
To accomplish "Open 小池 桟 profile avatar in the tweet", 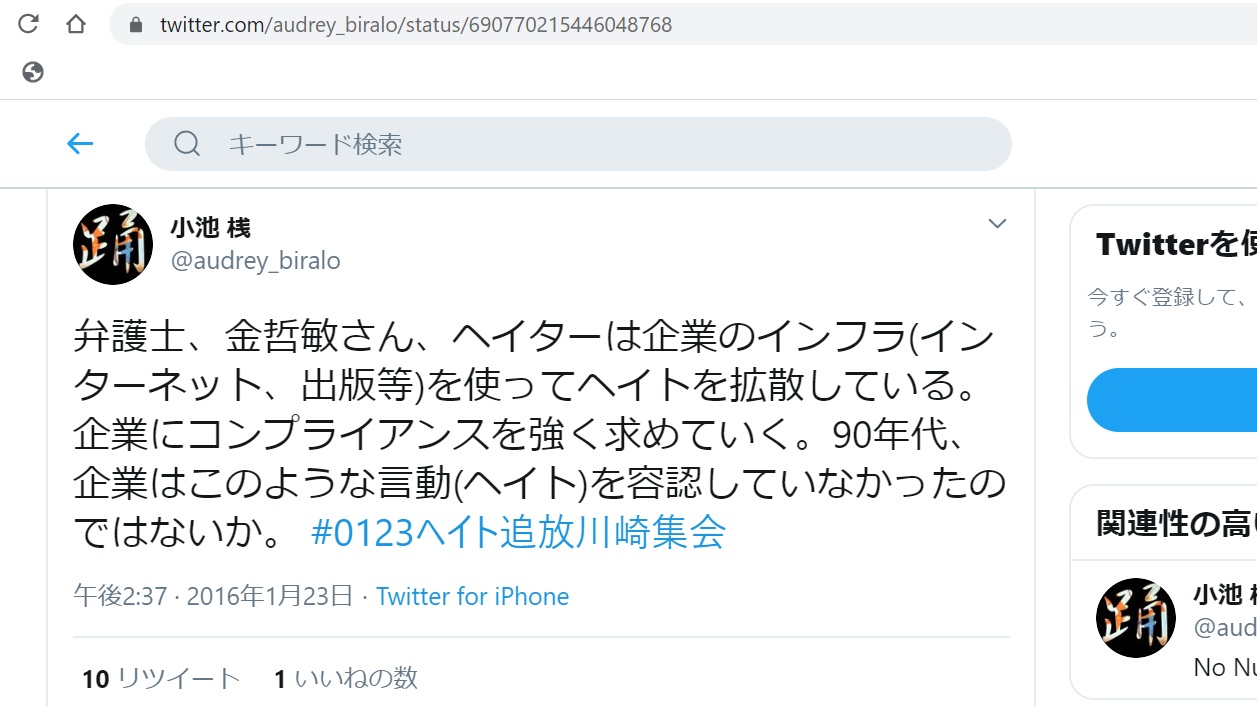I will point(113,244).
